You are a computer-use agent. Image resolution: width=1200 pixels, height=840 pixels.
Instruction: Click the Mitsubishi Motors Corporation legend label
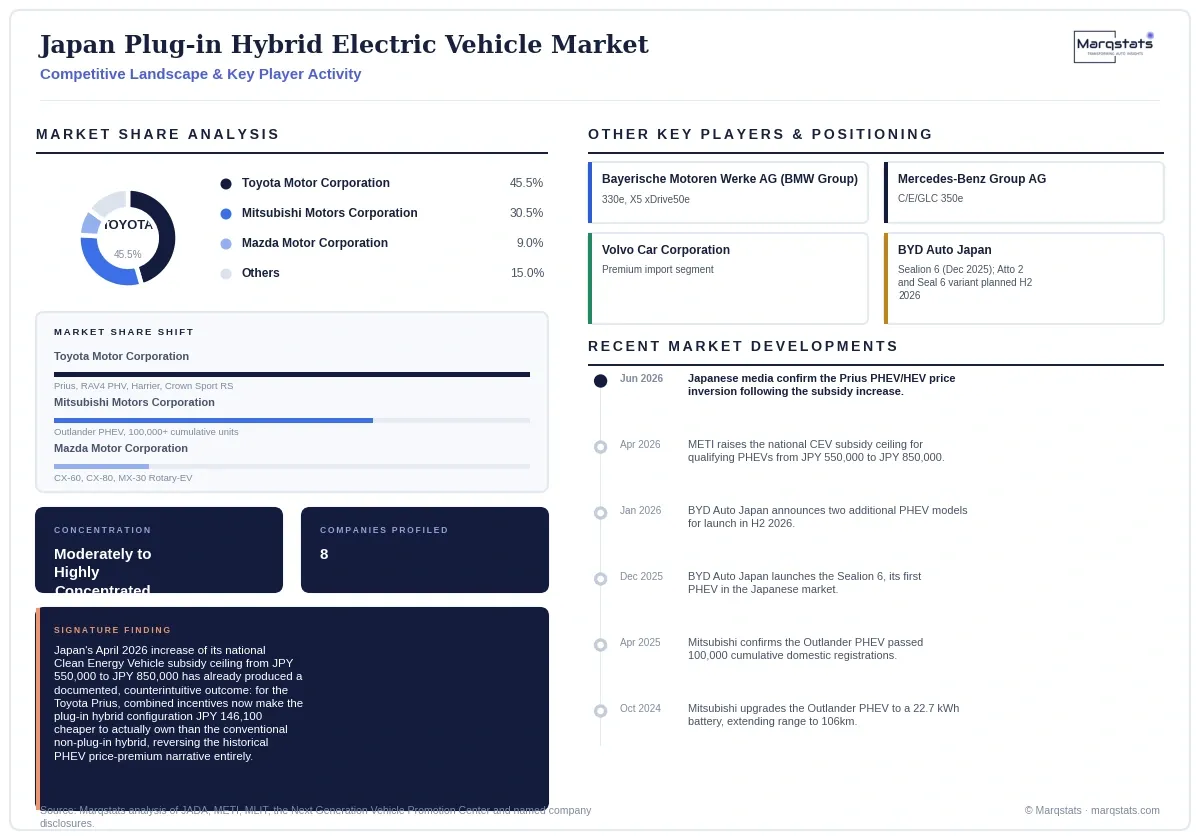pyautogui.click(x=330, y=213)
